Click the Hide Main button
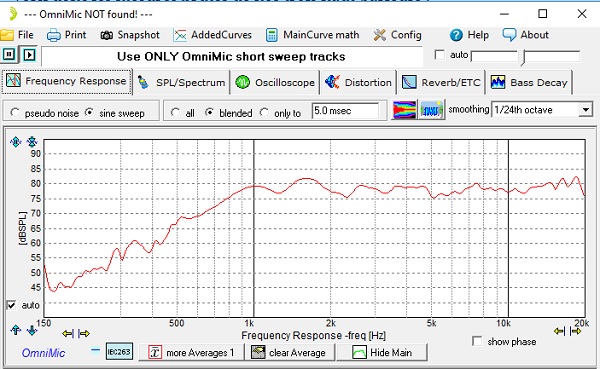Image resolution: width=600 pixels, height=369 pixels. pyautogui.click(x=382, y=352)
